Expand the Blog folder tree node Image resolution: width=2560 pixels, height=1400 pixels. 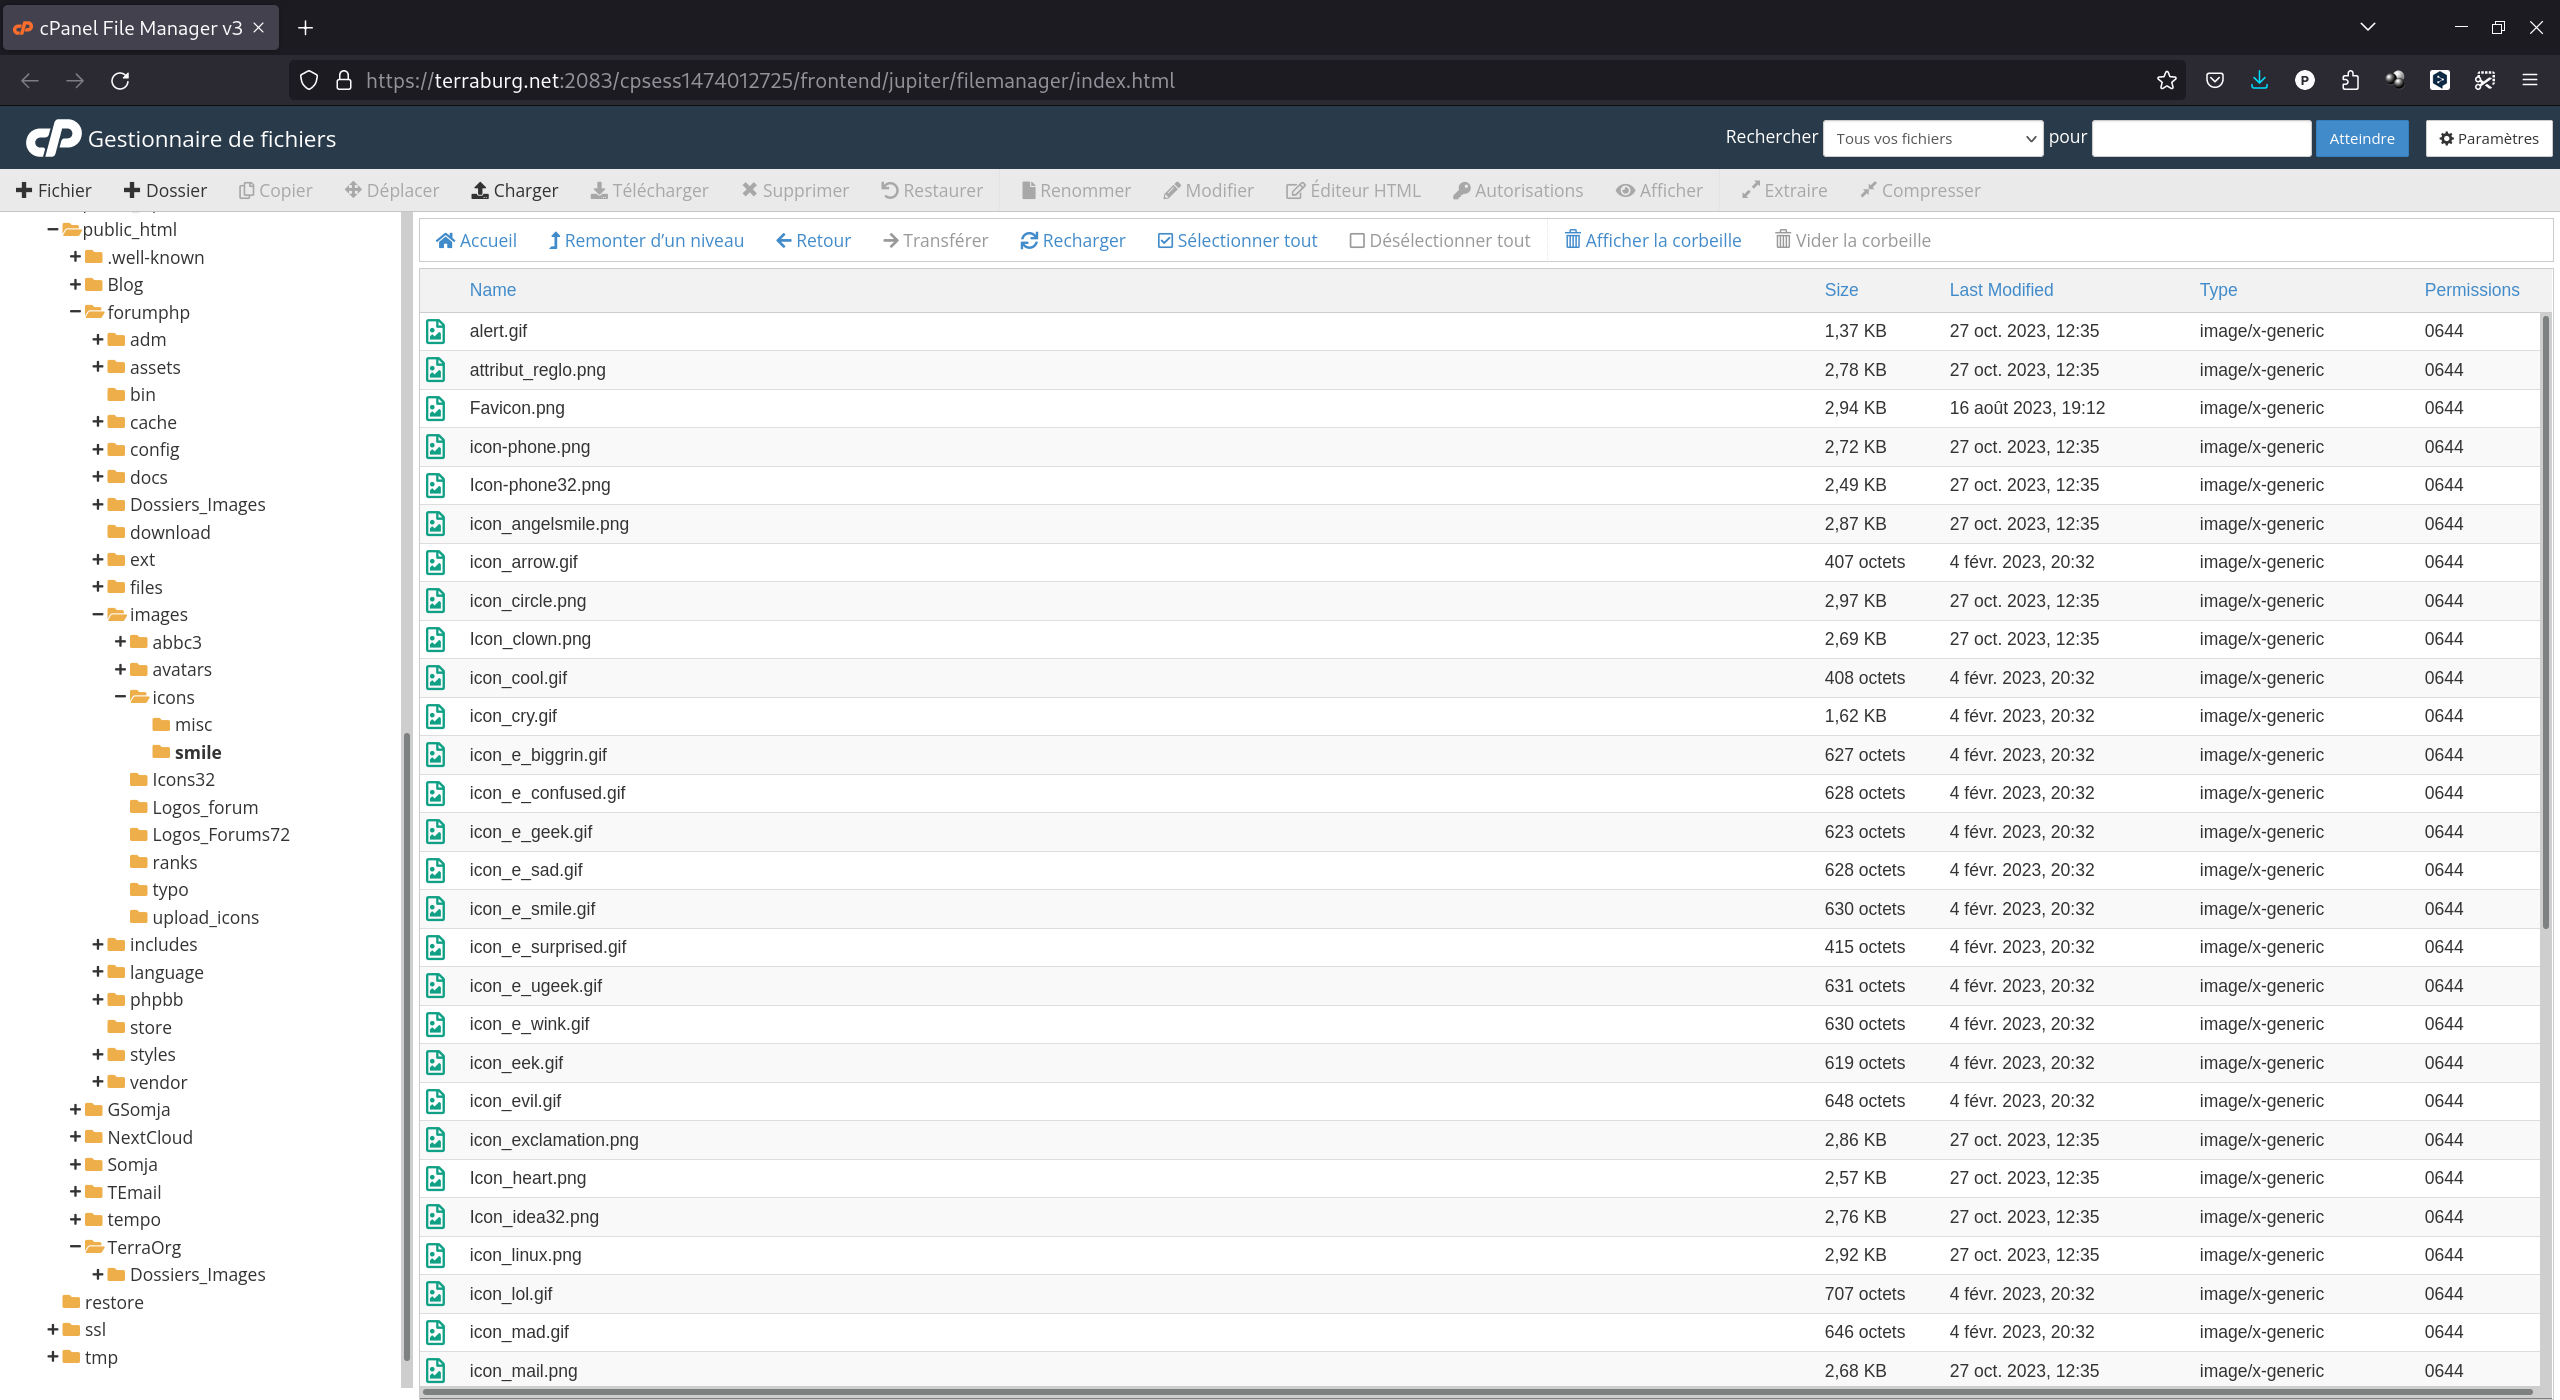(75, 284)
